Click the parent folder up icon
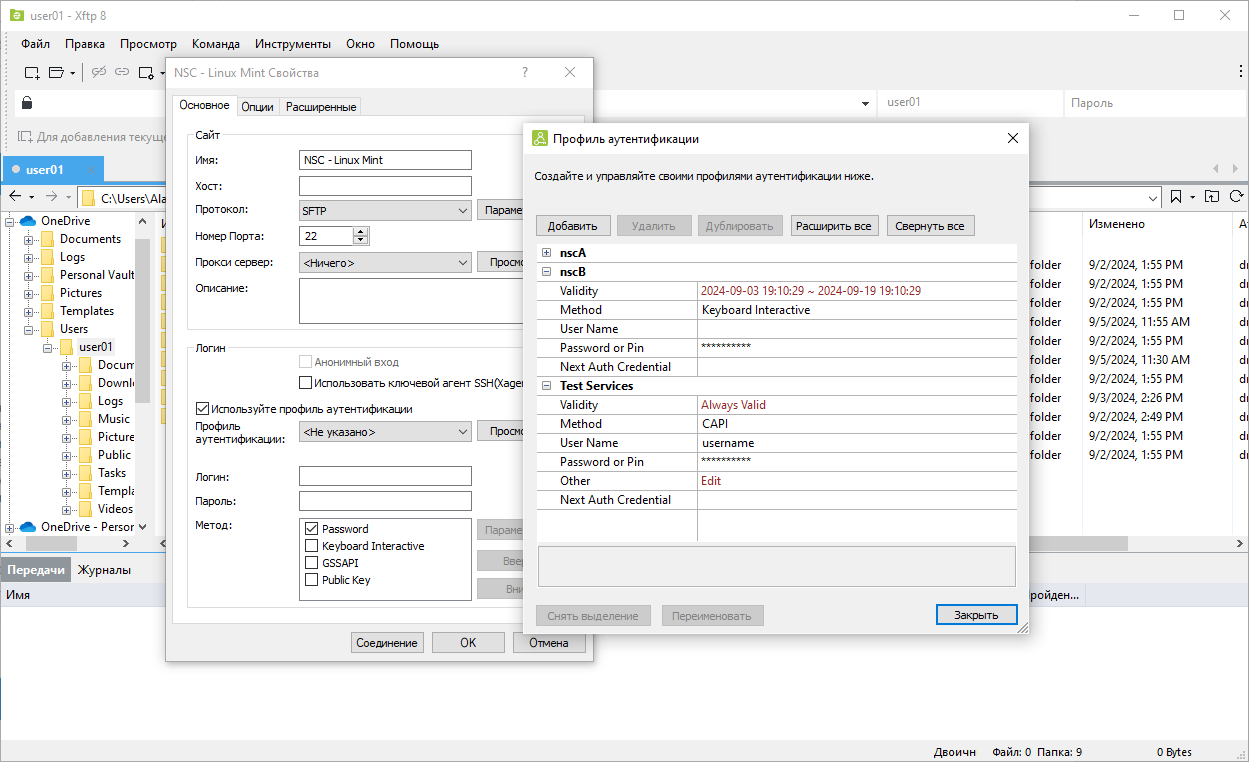This screenshot has width=1249, height=762. [x=1212, y=197]
